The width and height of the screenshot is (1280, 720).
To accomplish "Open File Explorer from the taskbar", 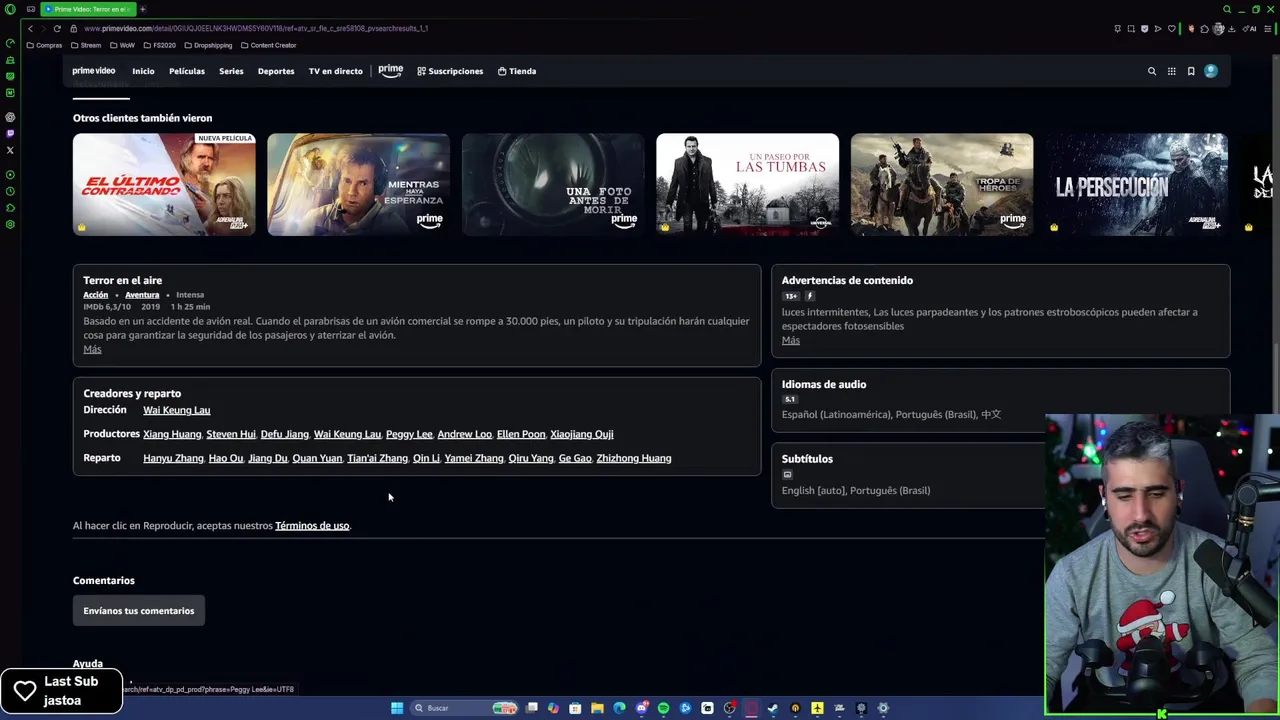I will (597, 708).
